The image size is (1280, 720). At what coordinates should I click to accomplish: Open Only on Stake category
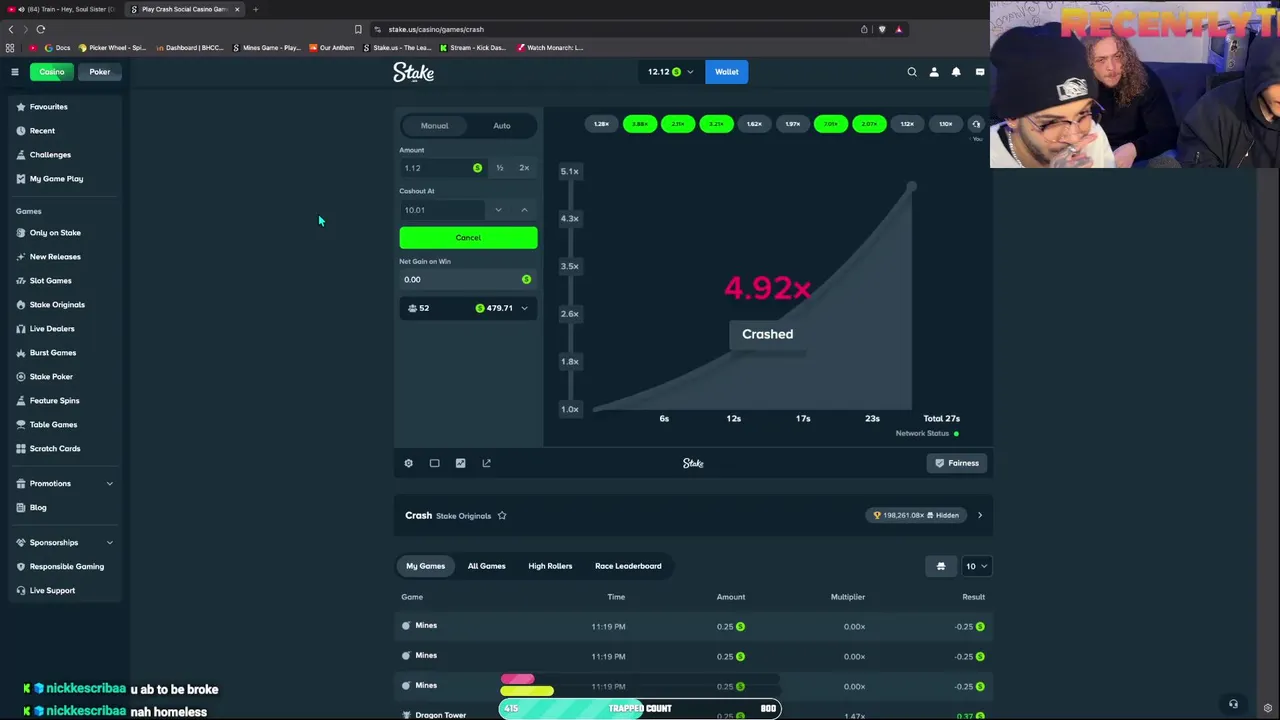click(x=55, y=233)
